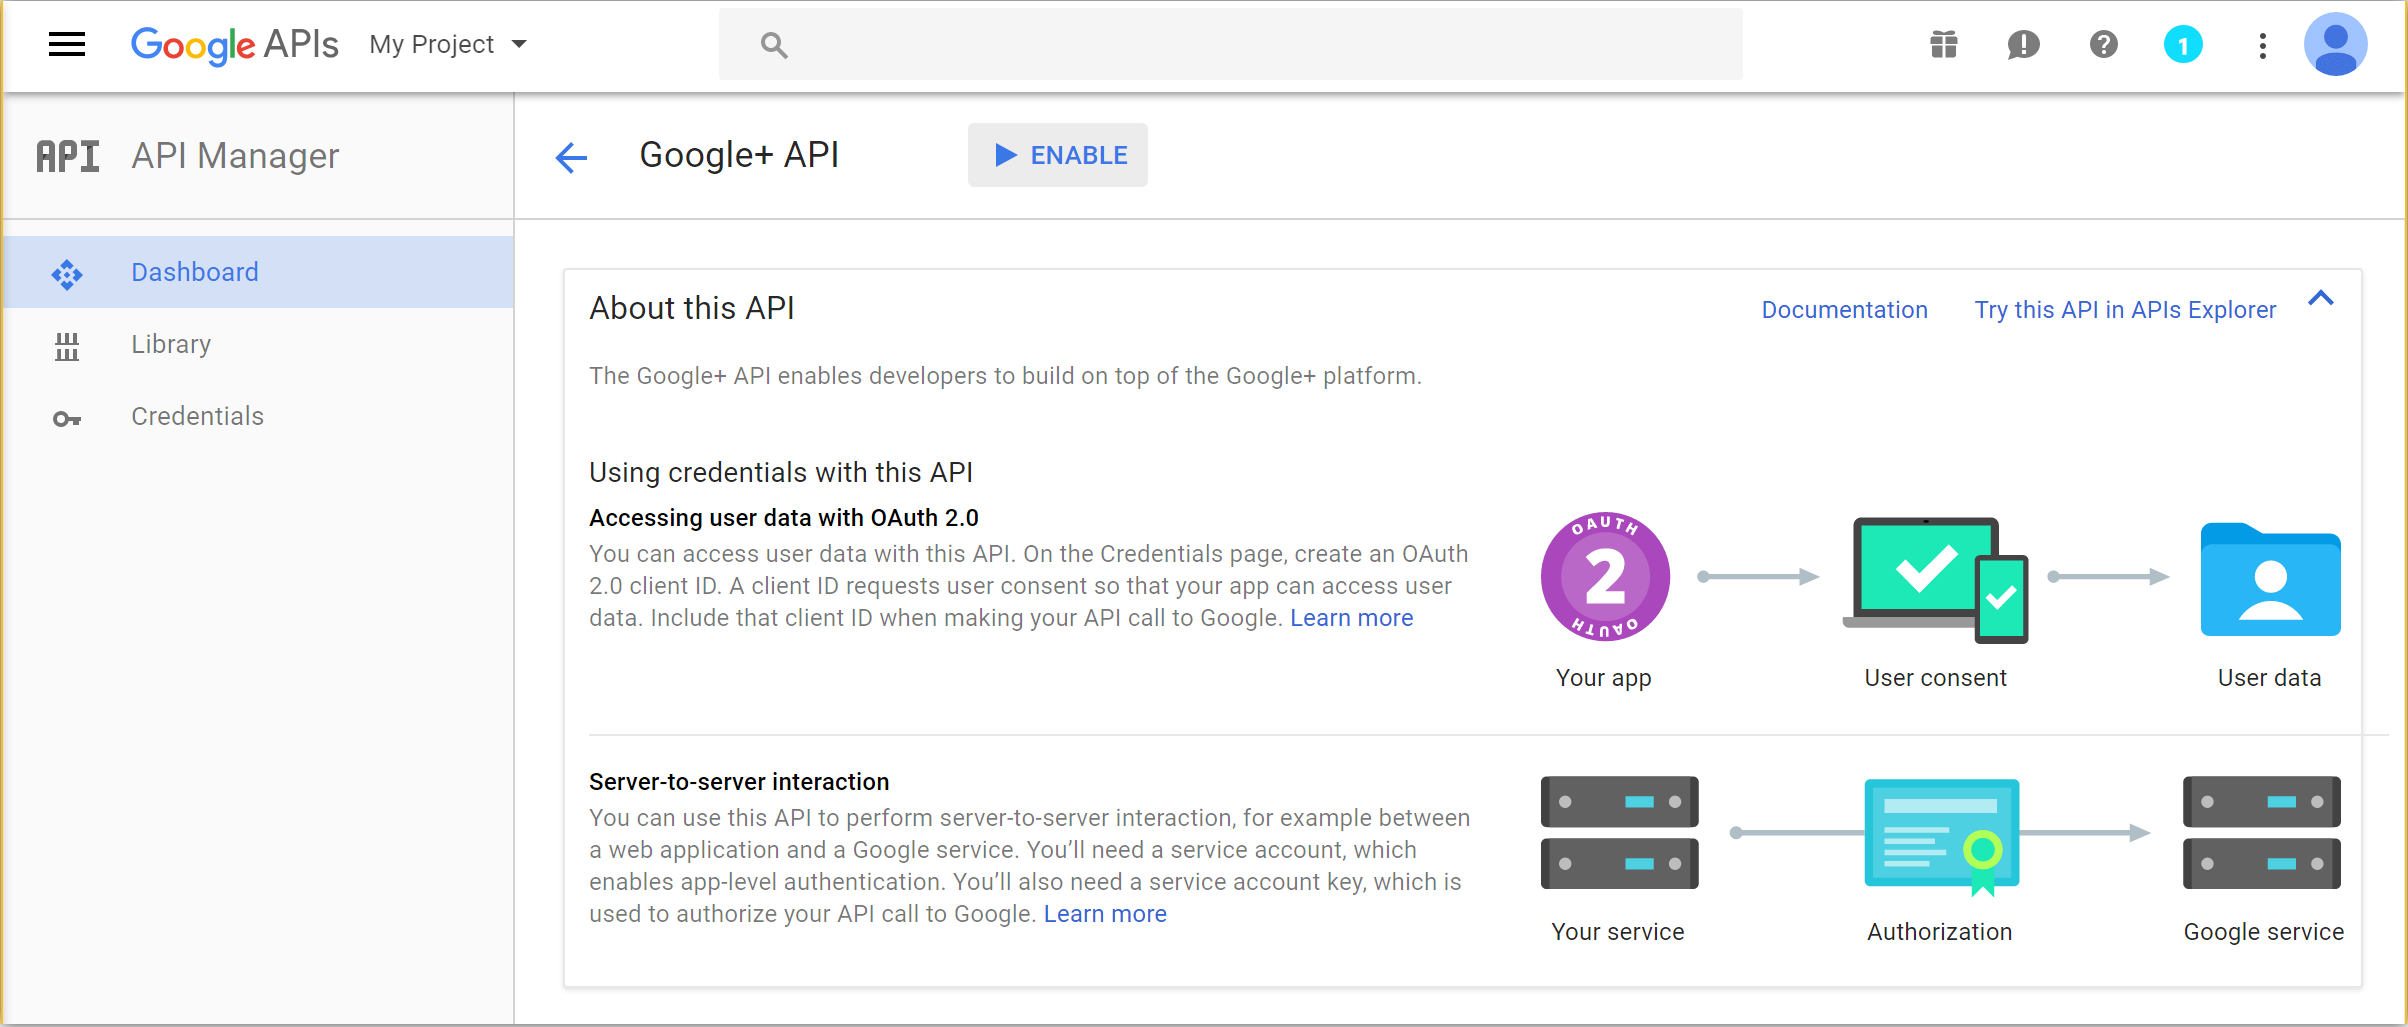Viewport: 2408px width, 1027px height.
Task: Click 'Using credentials with this API' heading
Action: (x=781, y=472)
